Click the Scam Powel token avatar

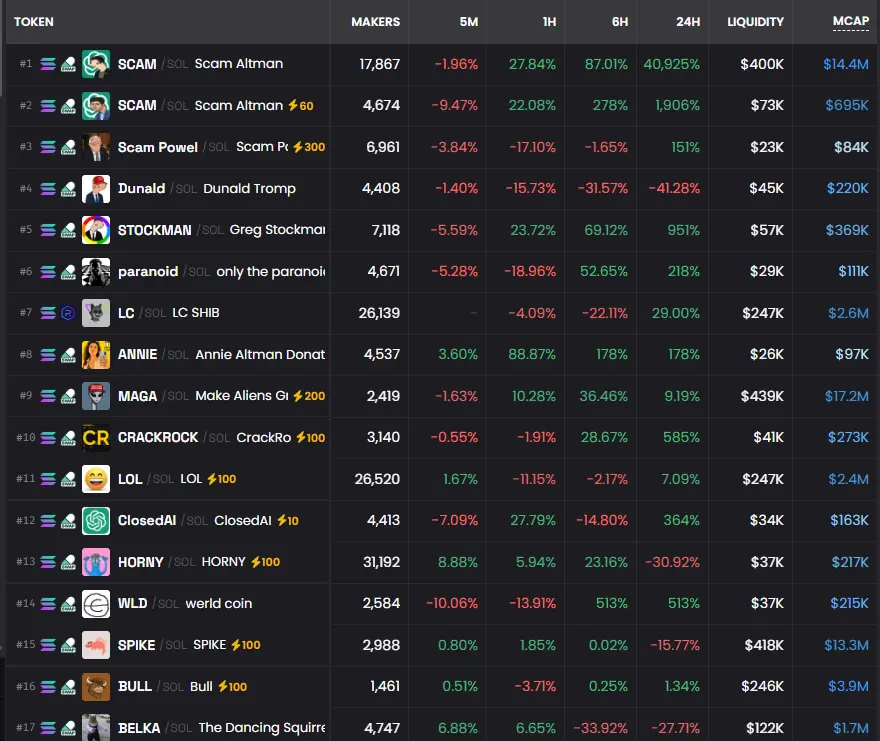[x=96, y=147]
